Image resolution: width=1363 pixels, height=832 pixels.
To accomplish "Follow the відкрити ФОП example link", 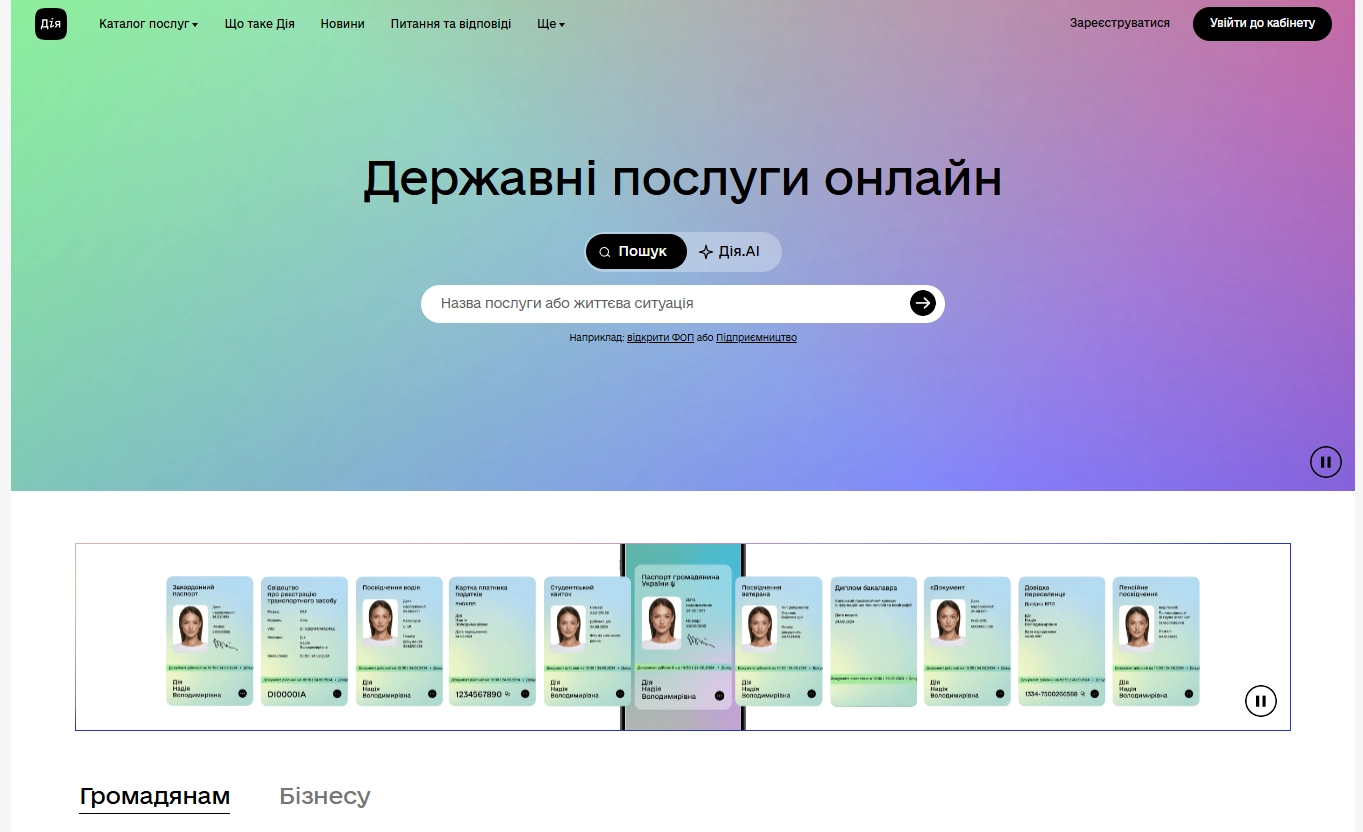I will (x=660, y=338).
